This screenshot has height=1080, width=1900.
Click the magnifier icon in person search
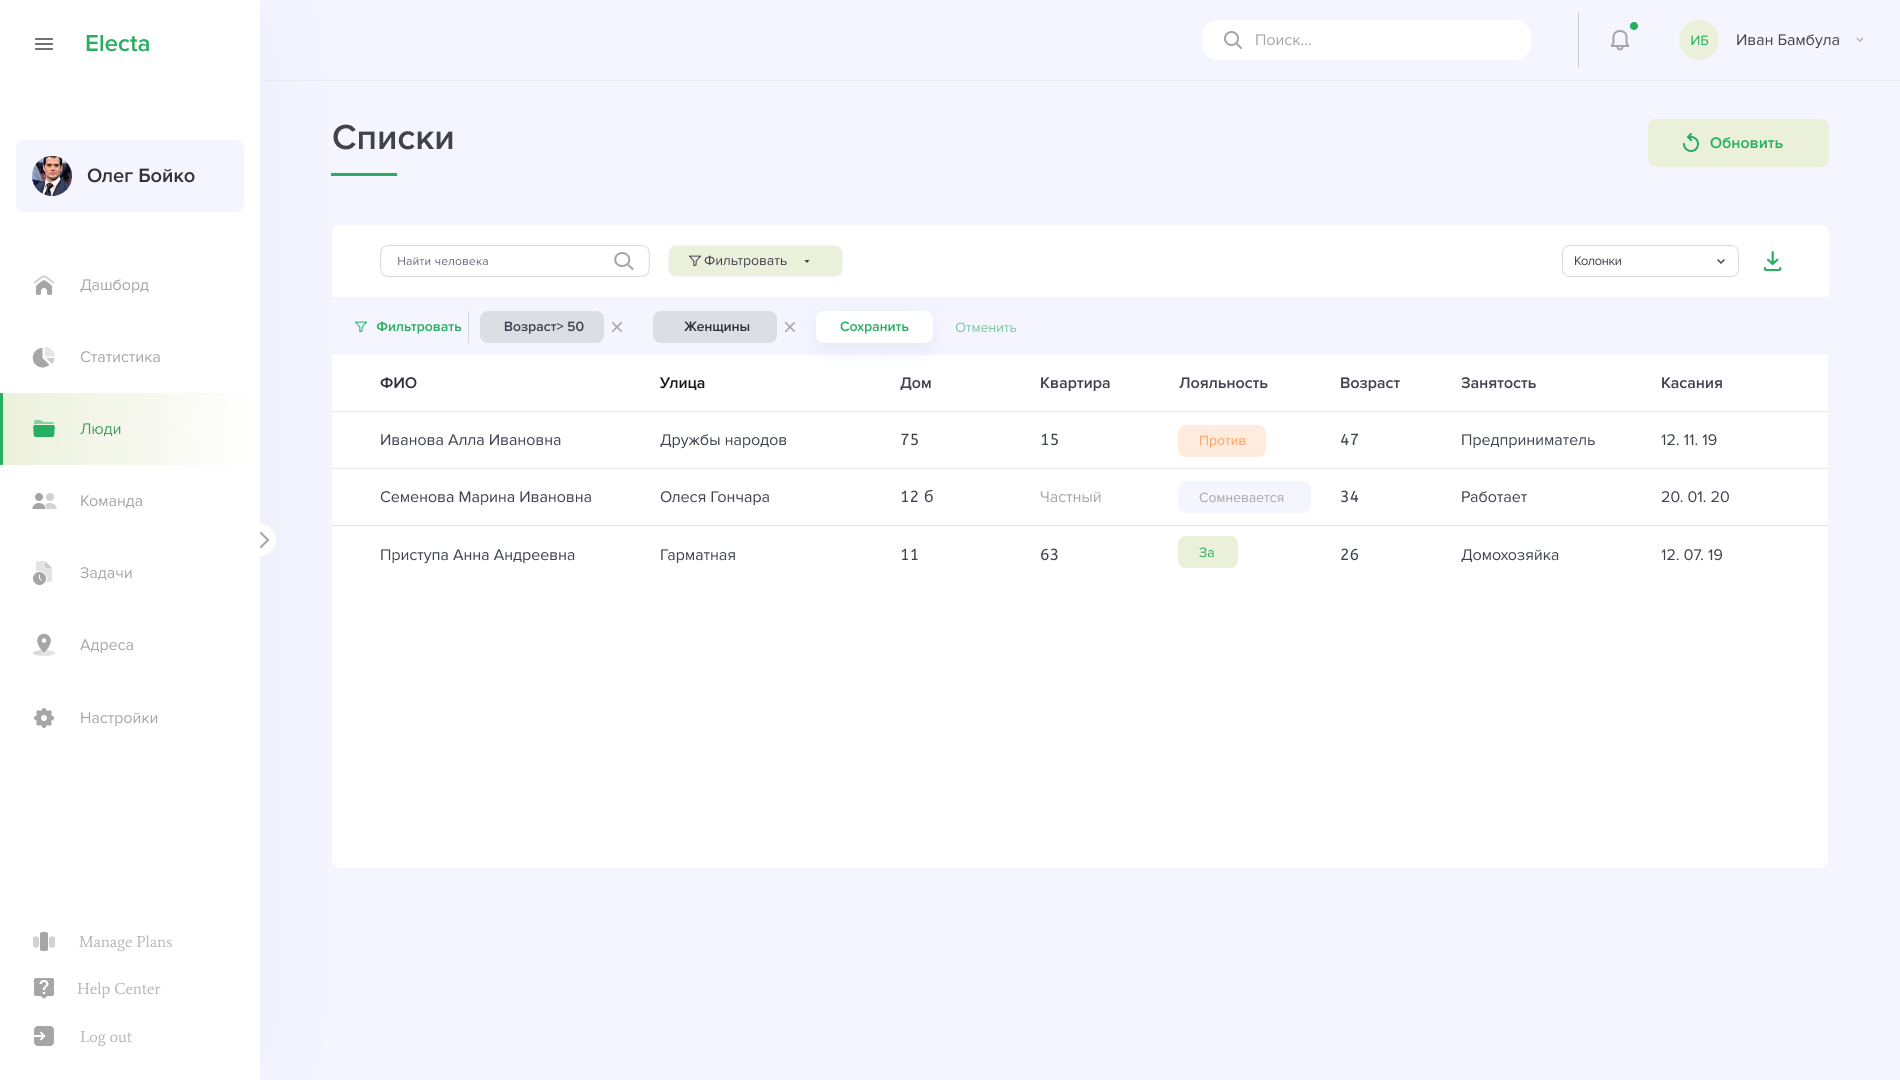(624, 261)
